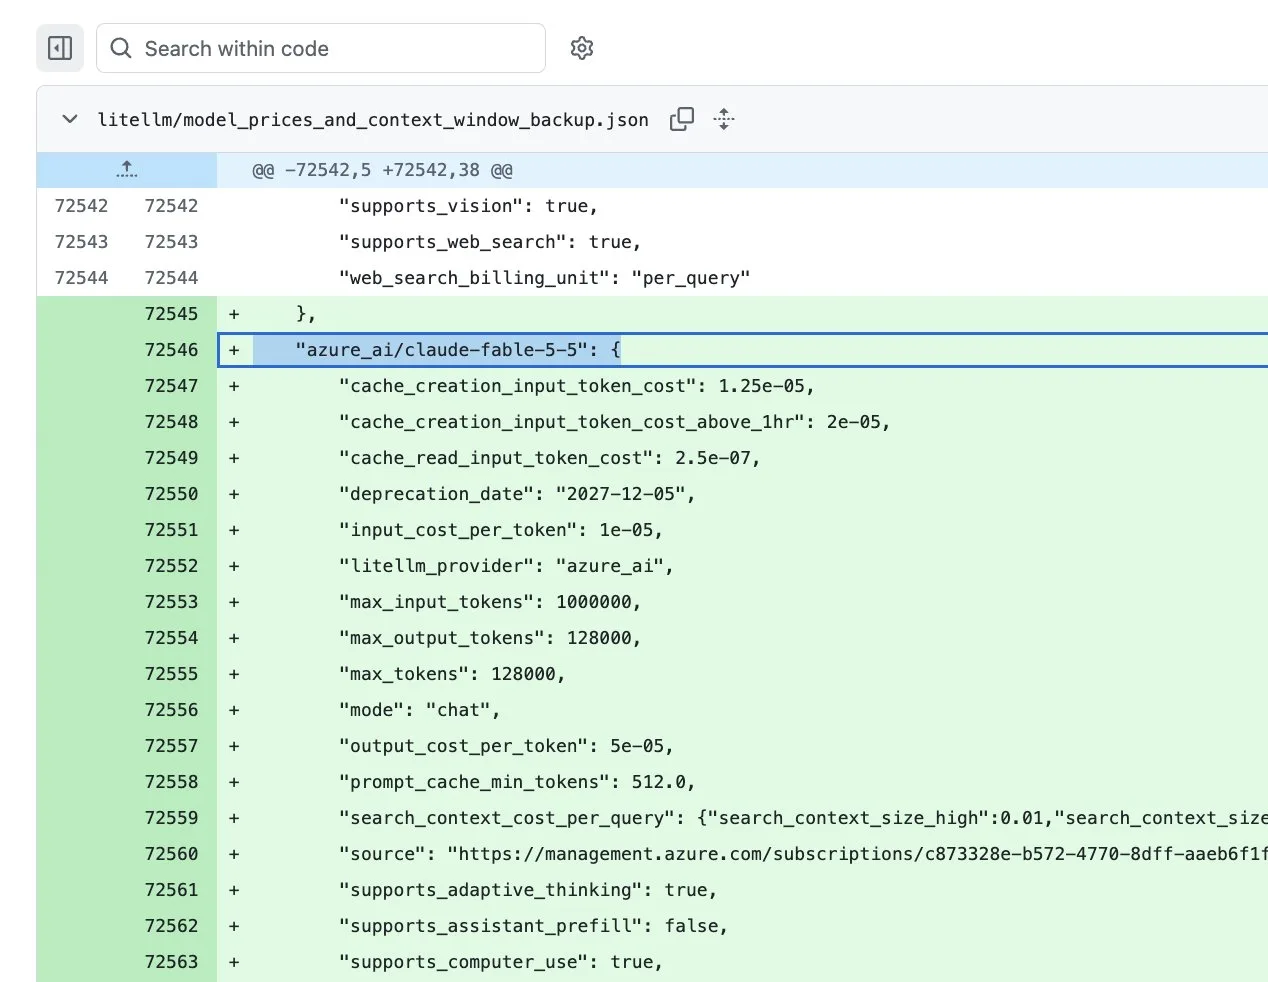The height and width of the screenshot is (982, 1268).
Task: Select new line number 72562
Action: [171, 926]
